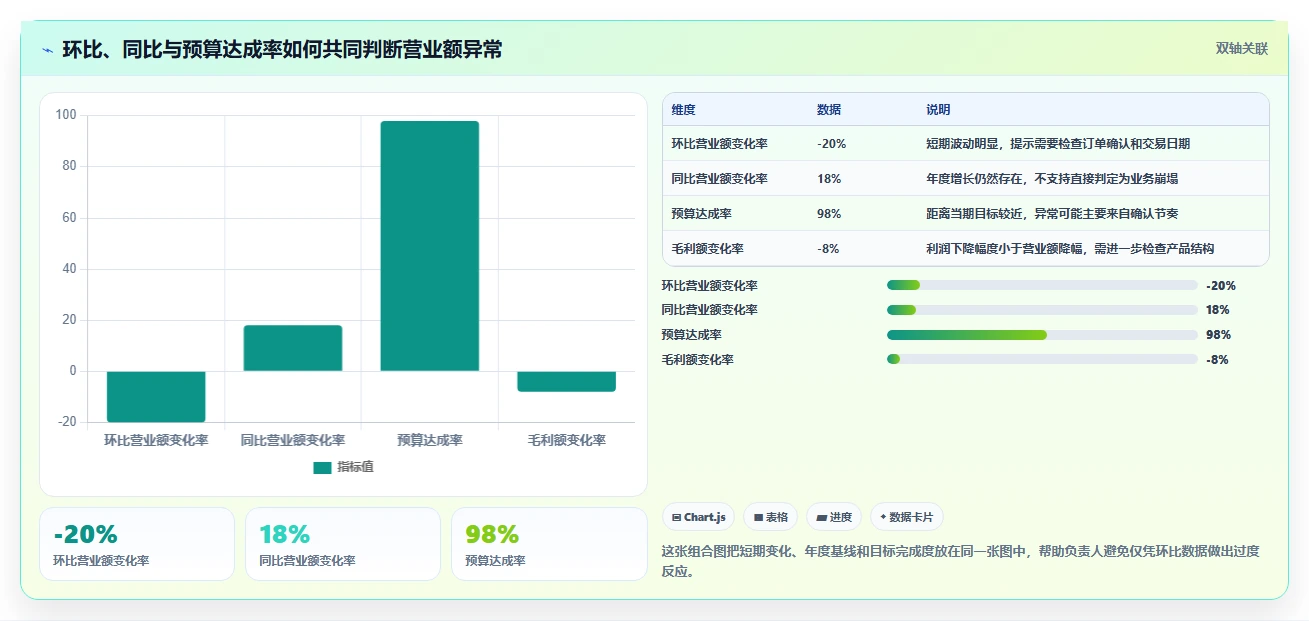1309x621 pixels.
Task: Click the 数据卡片 tag chip
Action: click(x=906, y=517)
